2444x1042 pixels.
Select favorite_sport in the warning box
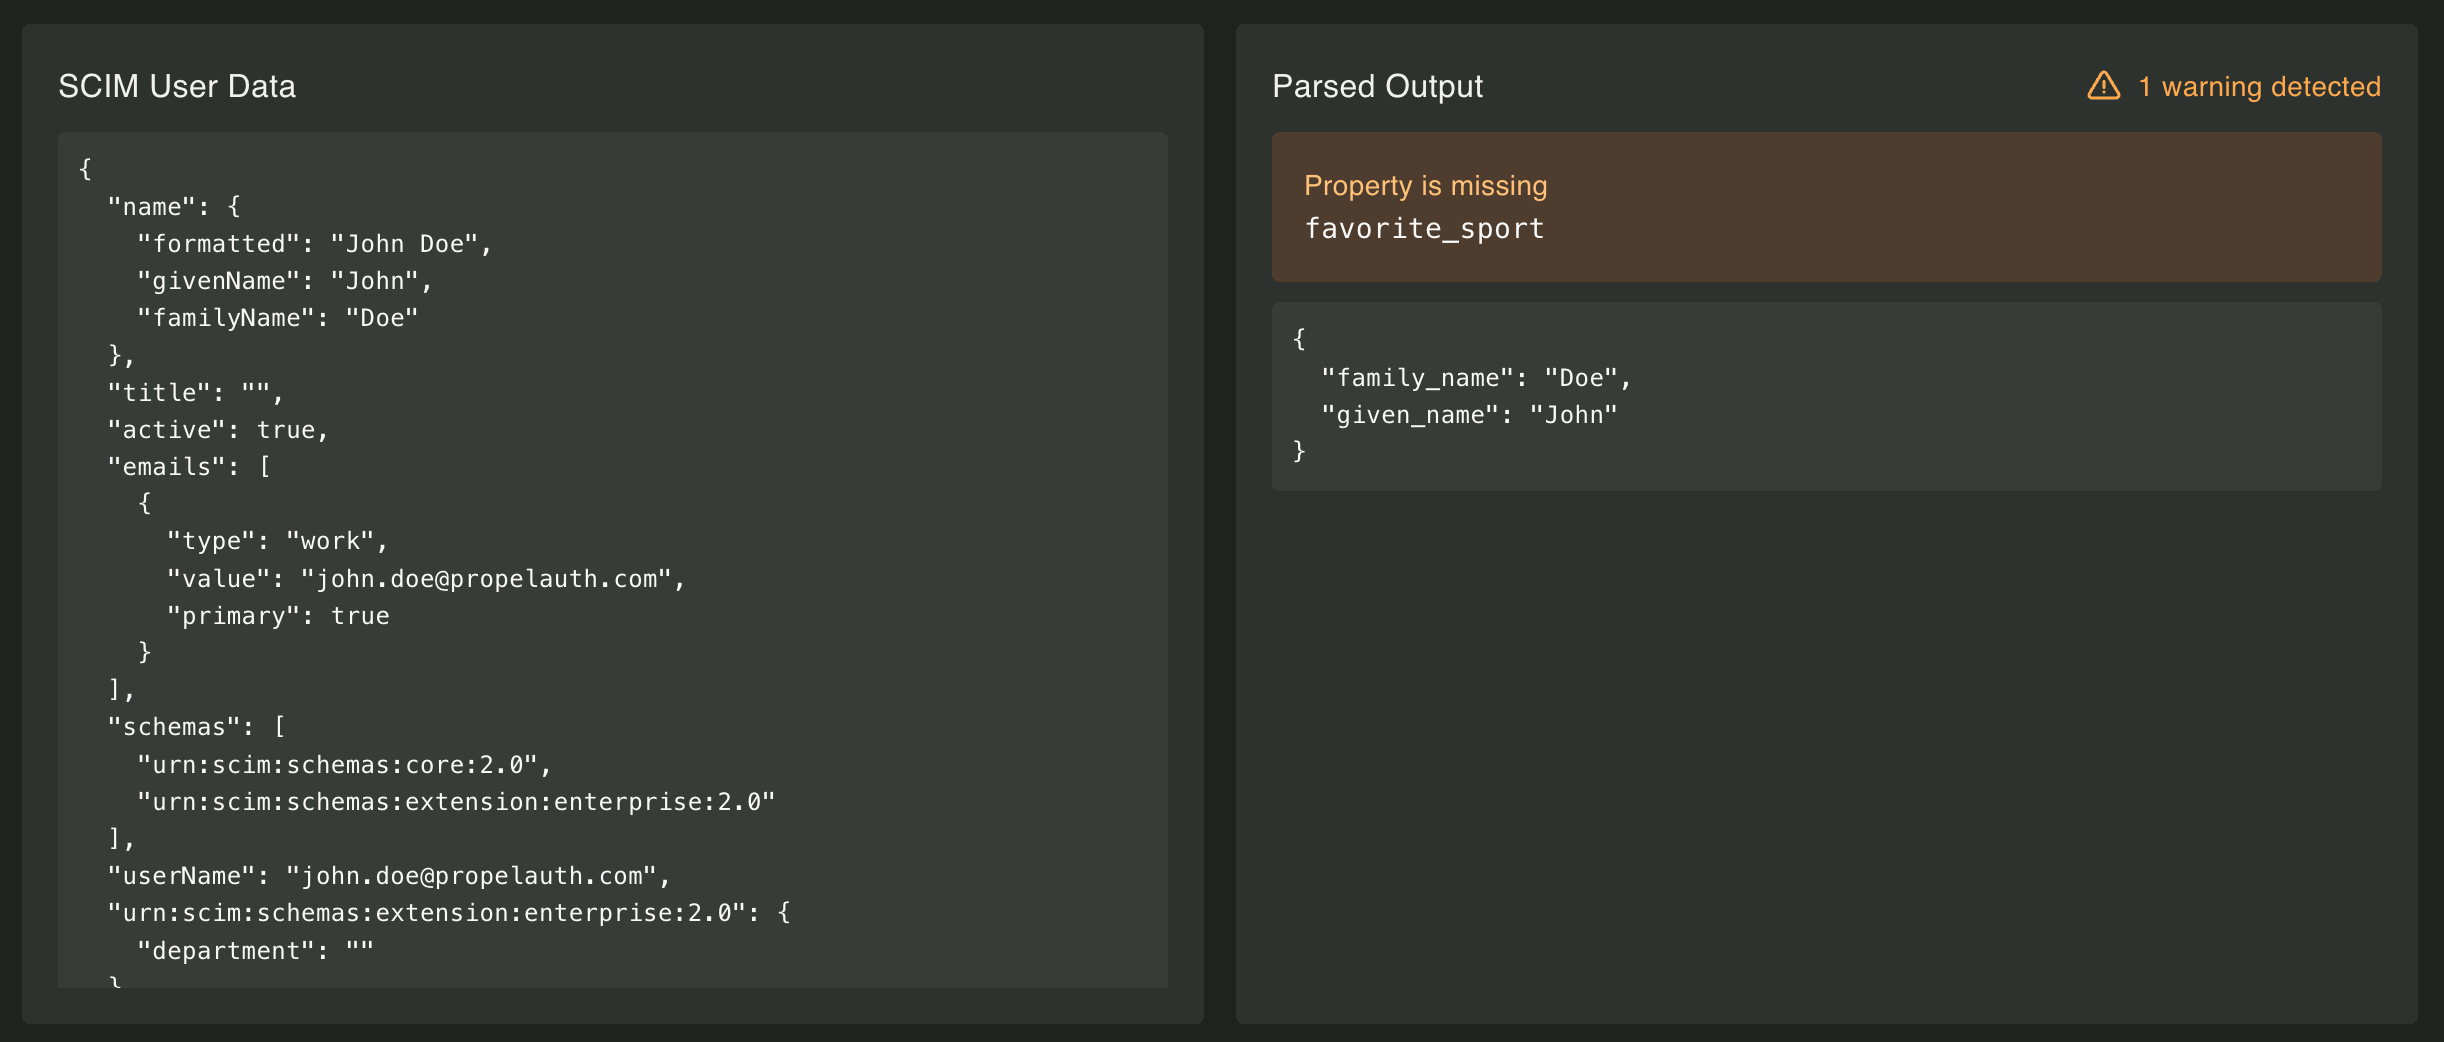[1424, 229]
